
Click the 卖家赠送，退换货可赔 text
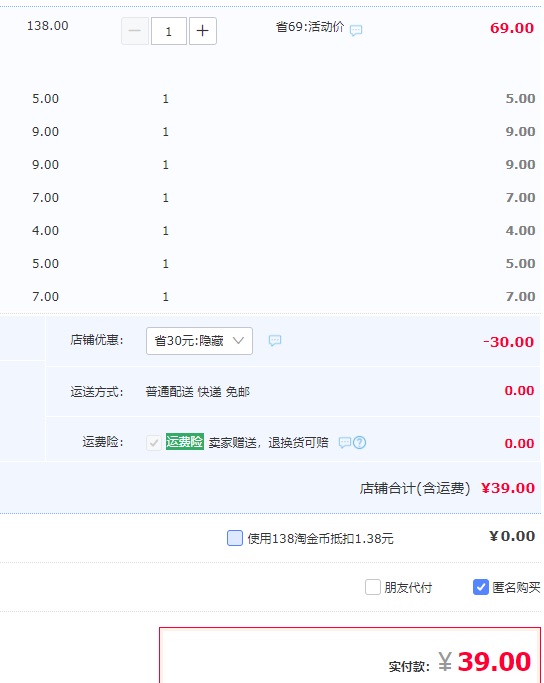268,443
